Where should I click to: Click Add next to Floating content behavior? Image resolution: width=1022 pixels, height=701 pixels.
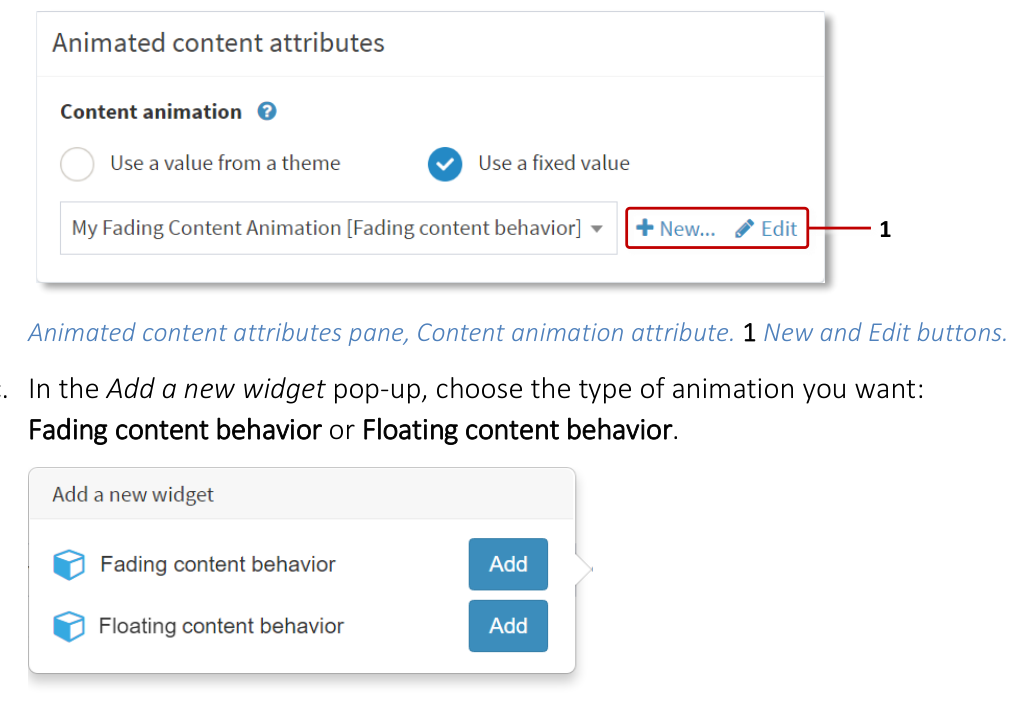point(508,626)
